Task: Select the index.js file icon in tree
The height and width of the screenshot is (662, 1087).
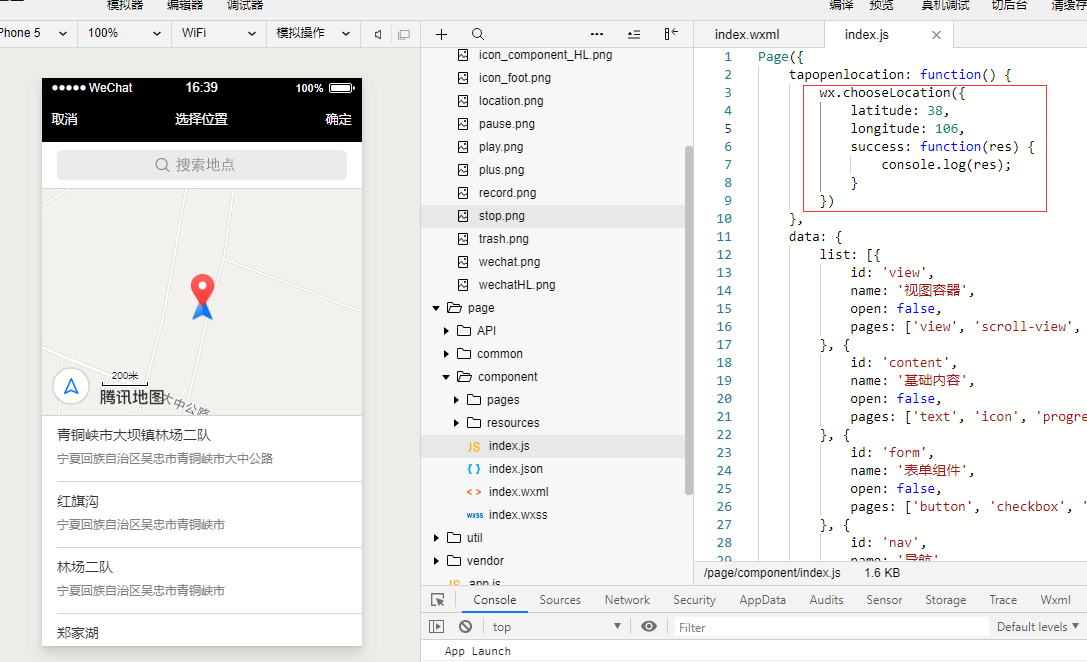Action: coord(473,446)
